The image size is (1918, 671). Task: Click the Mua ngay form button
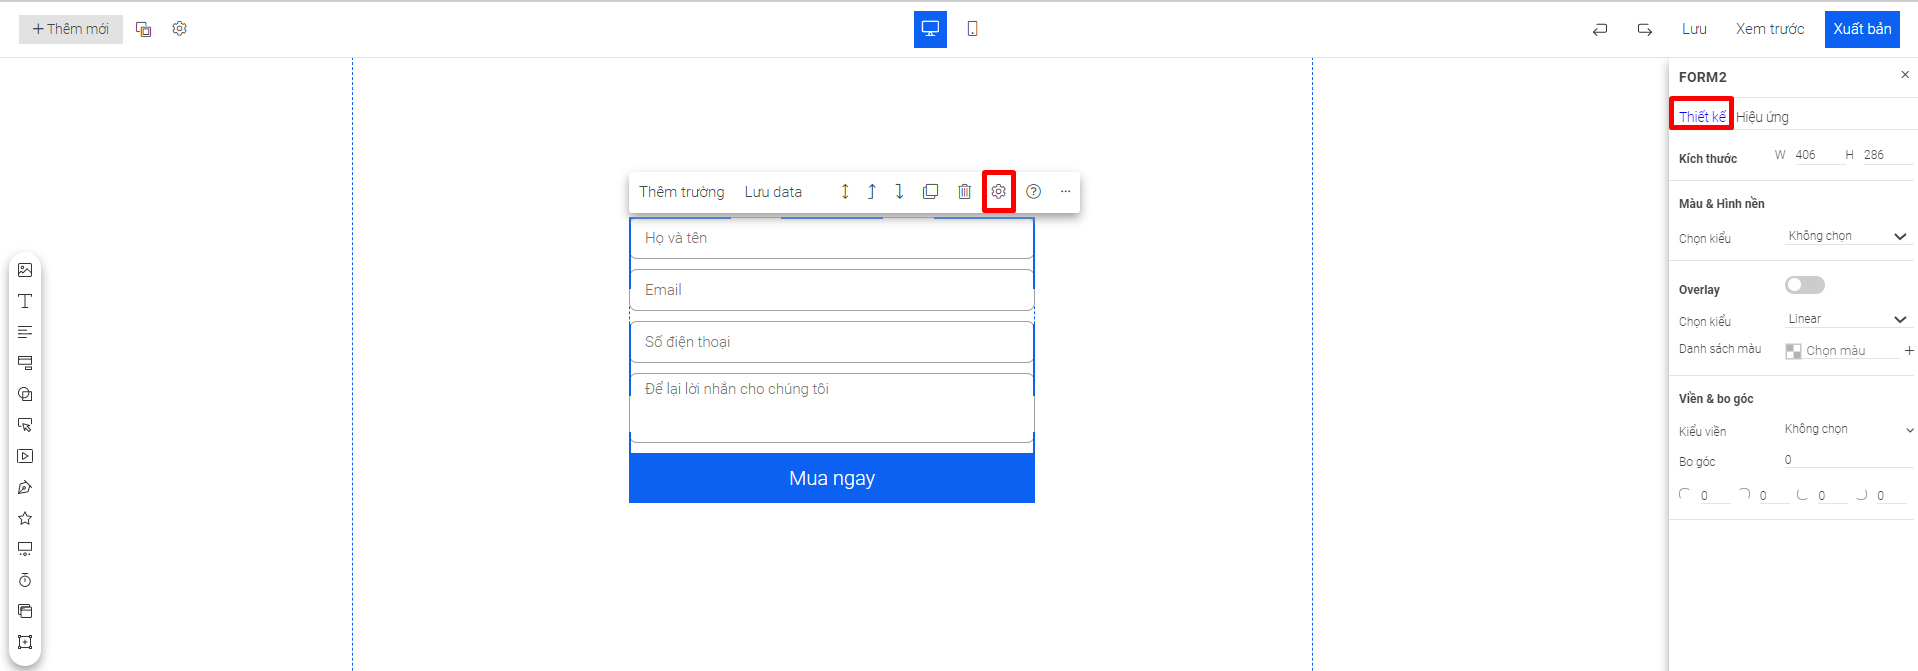(x=832, y=478)
